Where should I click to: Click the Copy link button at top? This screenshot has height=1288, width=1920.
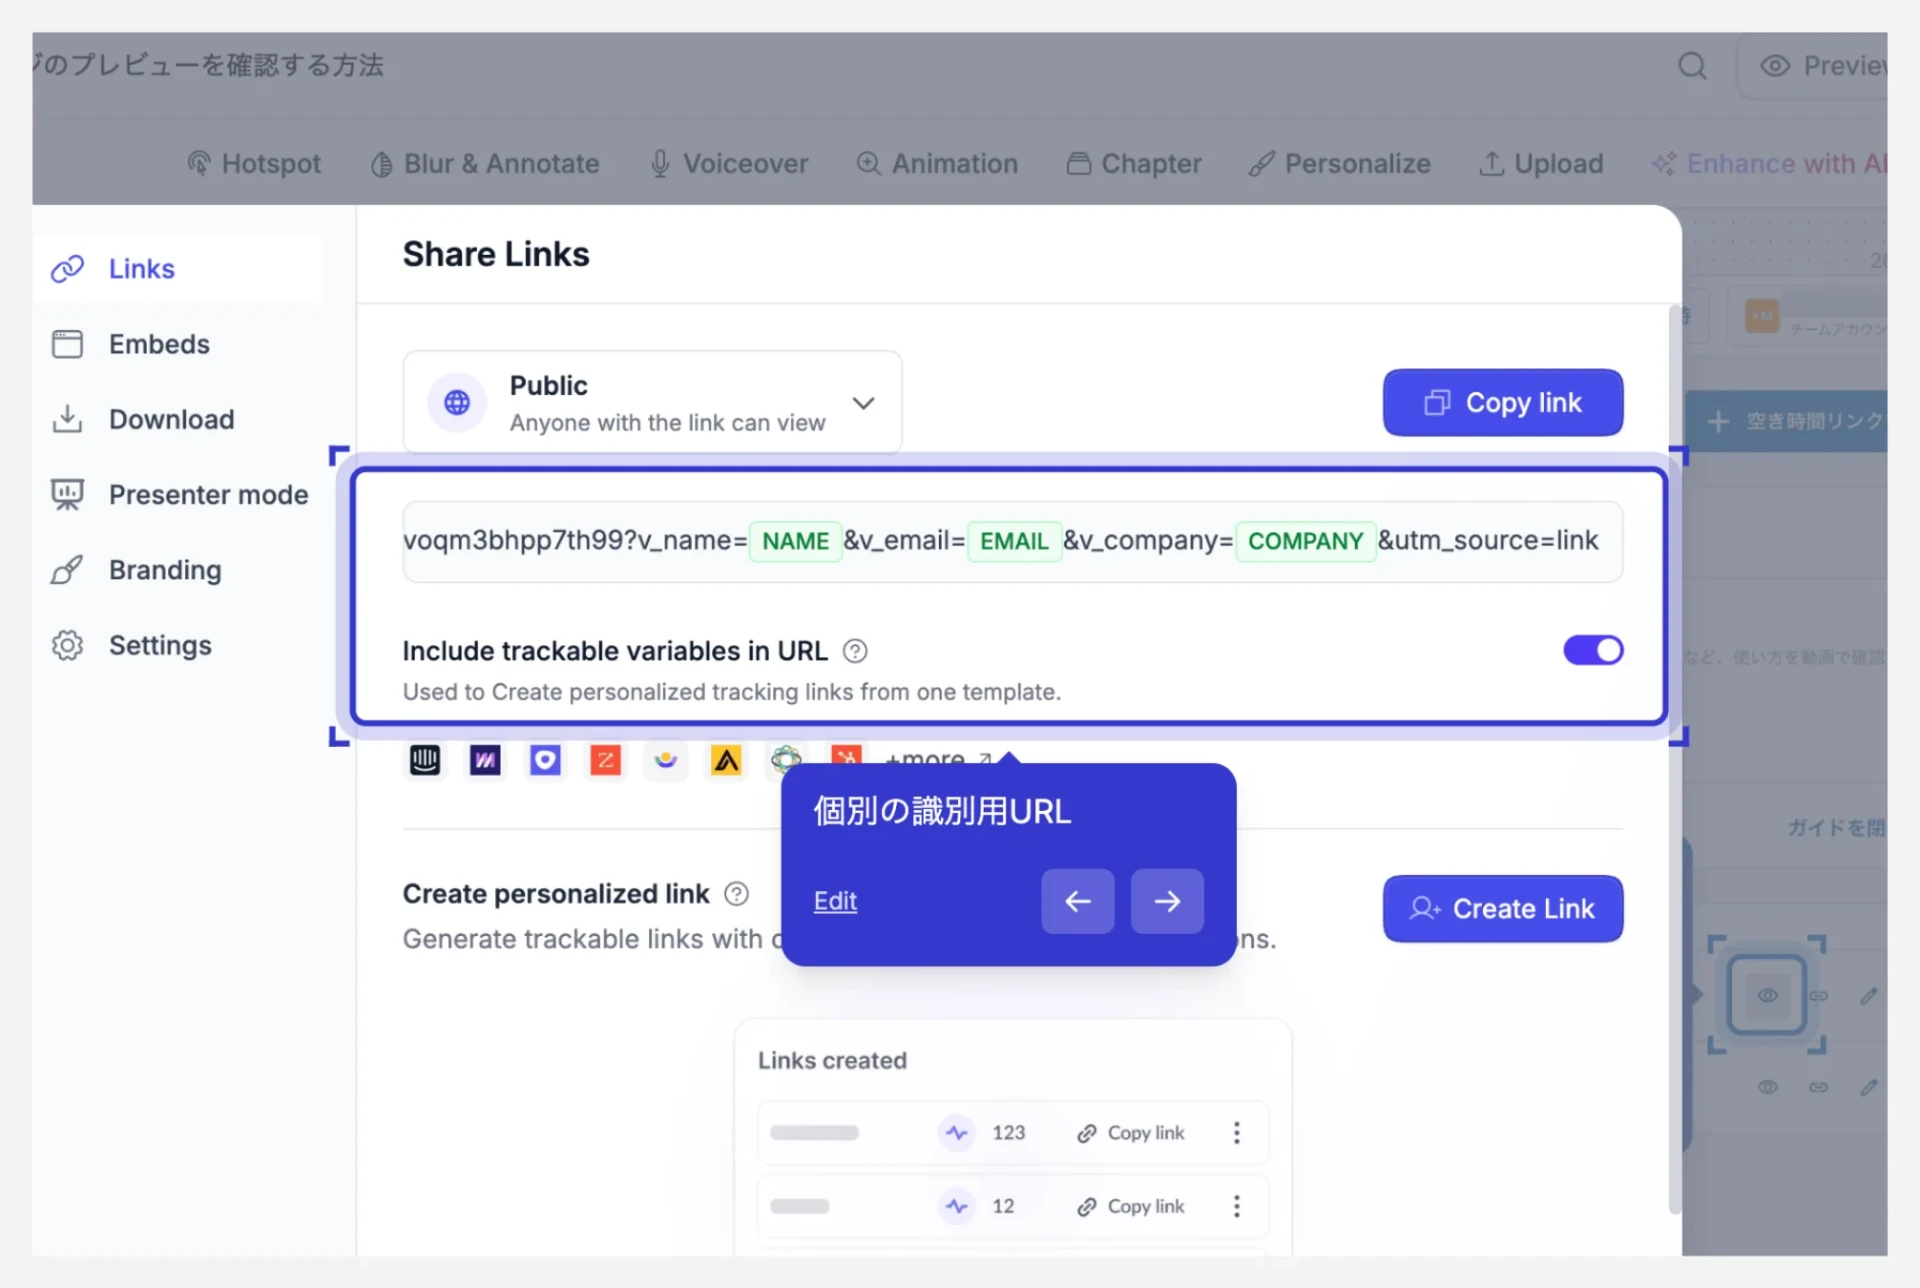(x=1503, y=402)
